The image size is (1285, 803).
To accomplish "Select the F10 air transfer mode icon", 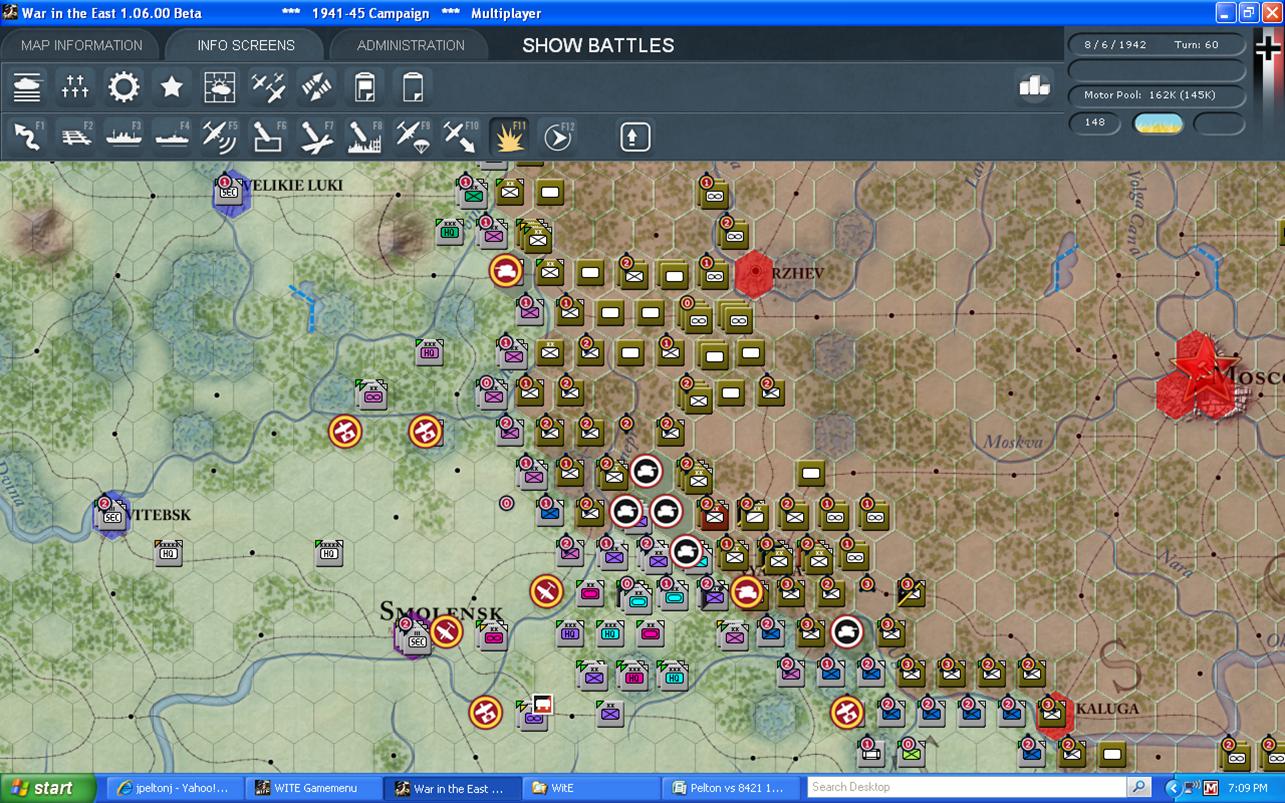I will tap(460, 136).
